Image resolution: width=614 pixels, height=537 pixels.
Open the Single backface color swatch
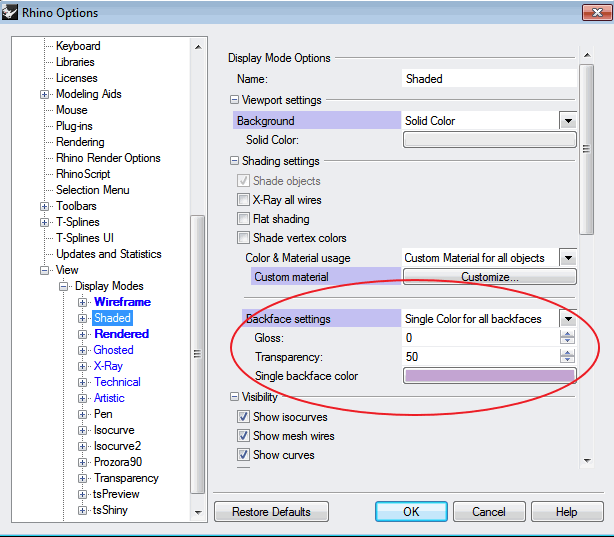click(x=489, y=376)
